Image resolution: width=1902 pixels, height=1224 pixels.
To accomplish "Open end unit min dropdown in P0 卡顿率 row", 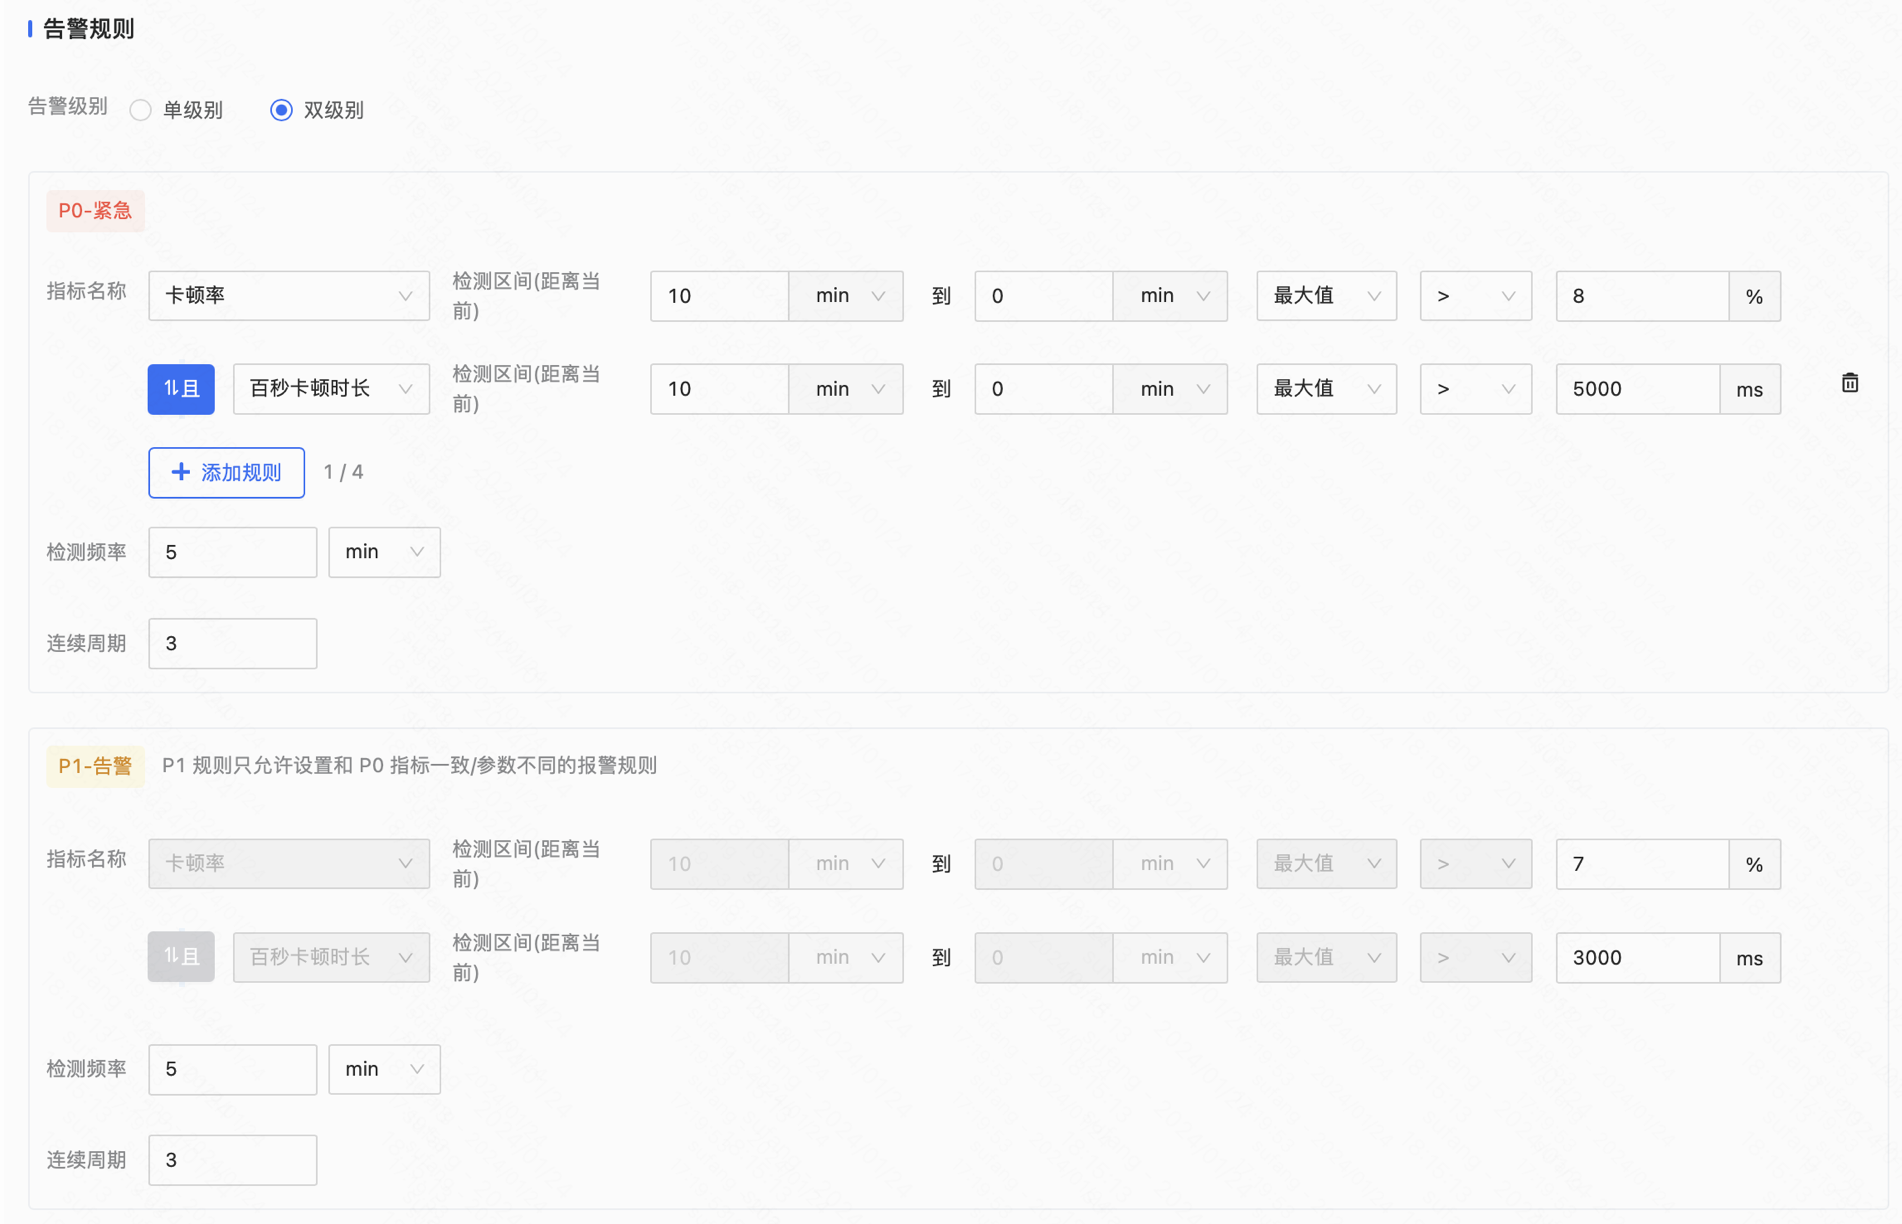I will pos(1170,296).
